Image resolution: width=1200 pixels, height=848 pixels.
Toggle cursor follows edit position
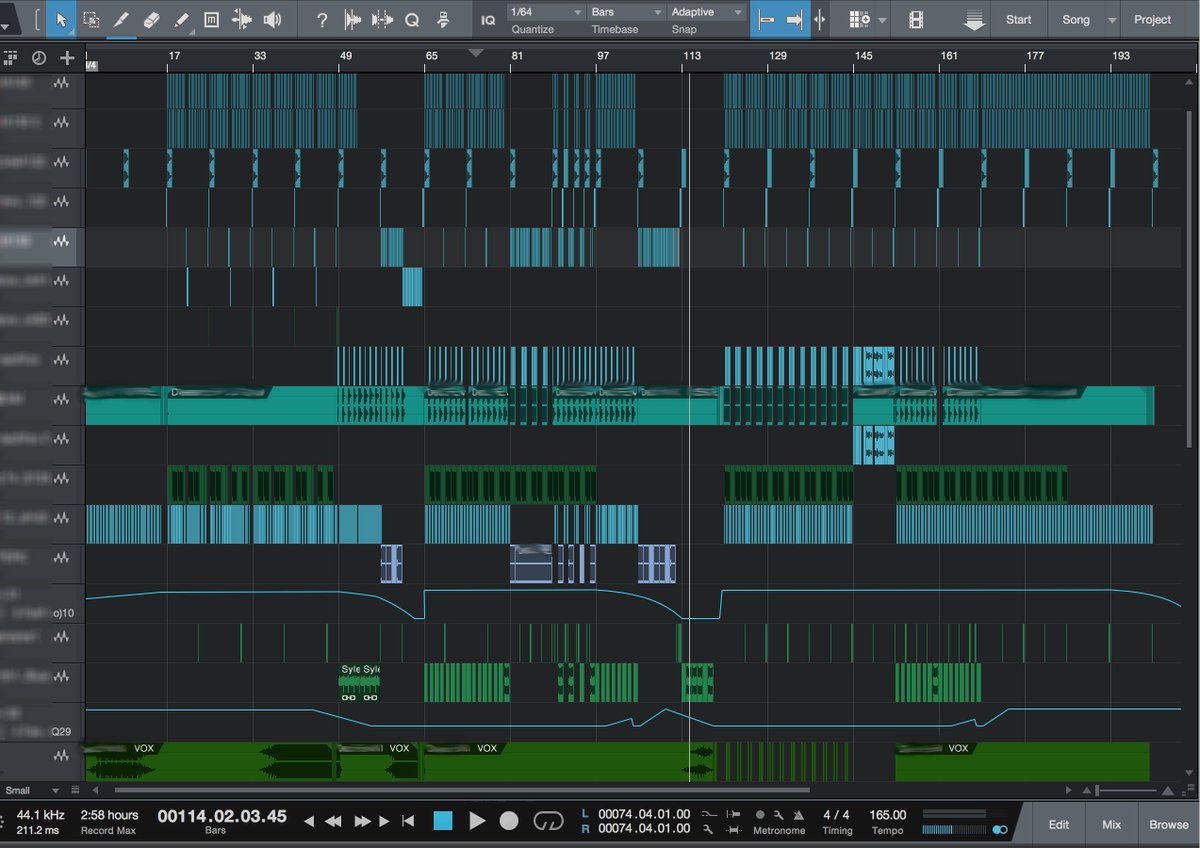pyautogui.click(x=820, y=19)
